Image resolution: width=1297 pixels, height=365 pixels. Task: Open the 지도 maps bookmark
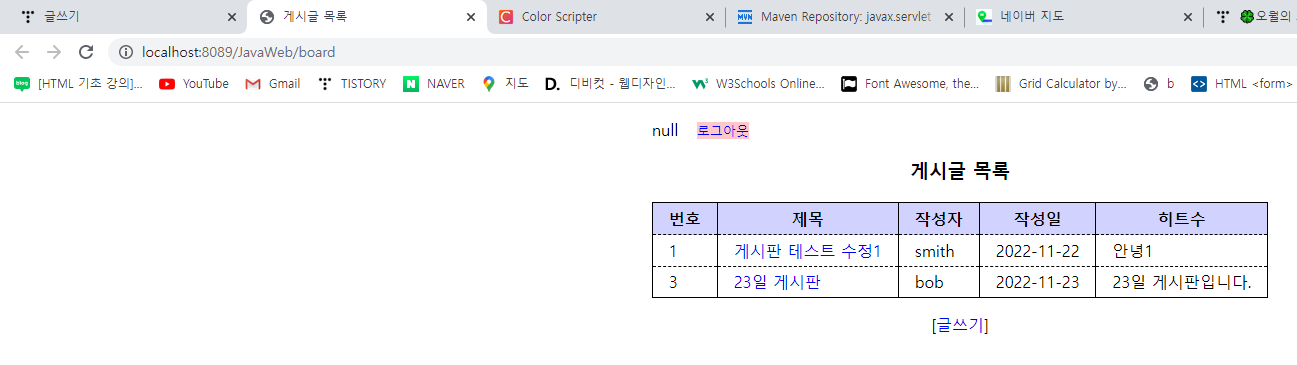pos(505,84)
